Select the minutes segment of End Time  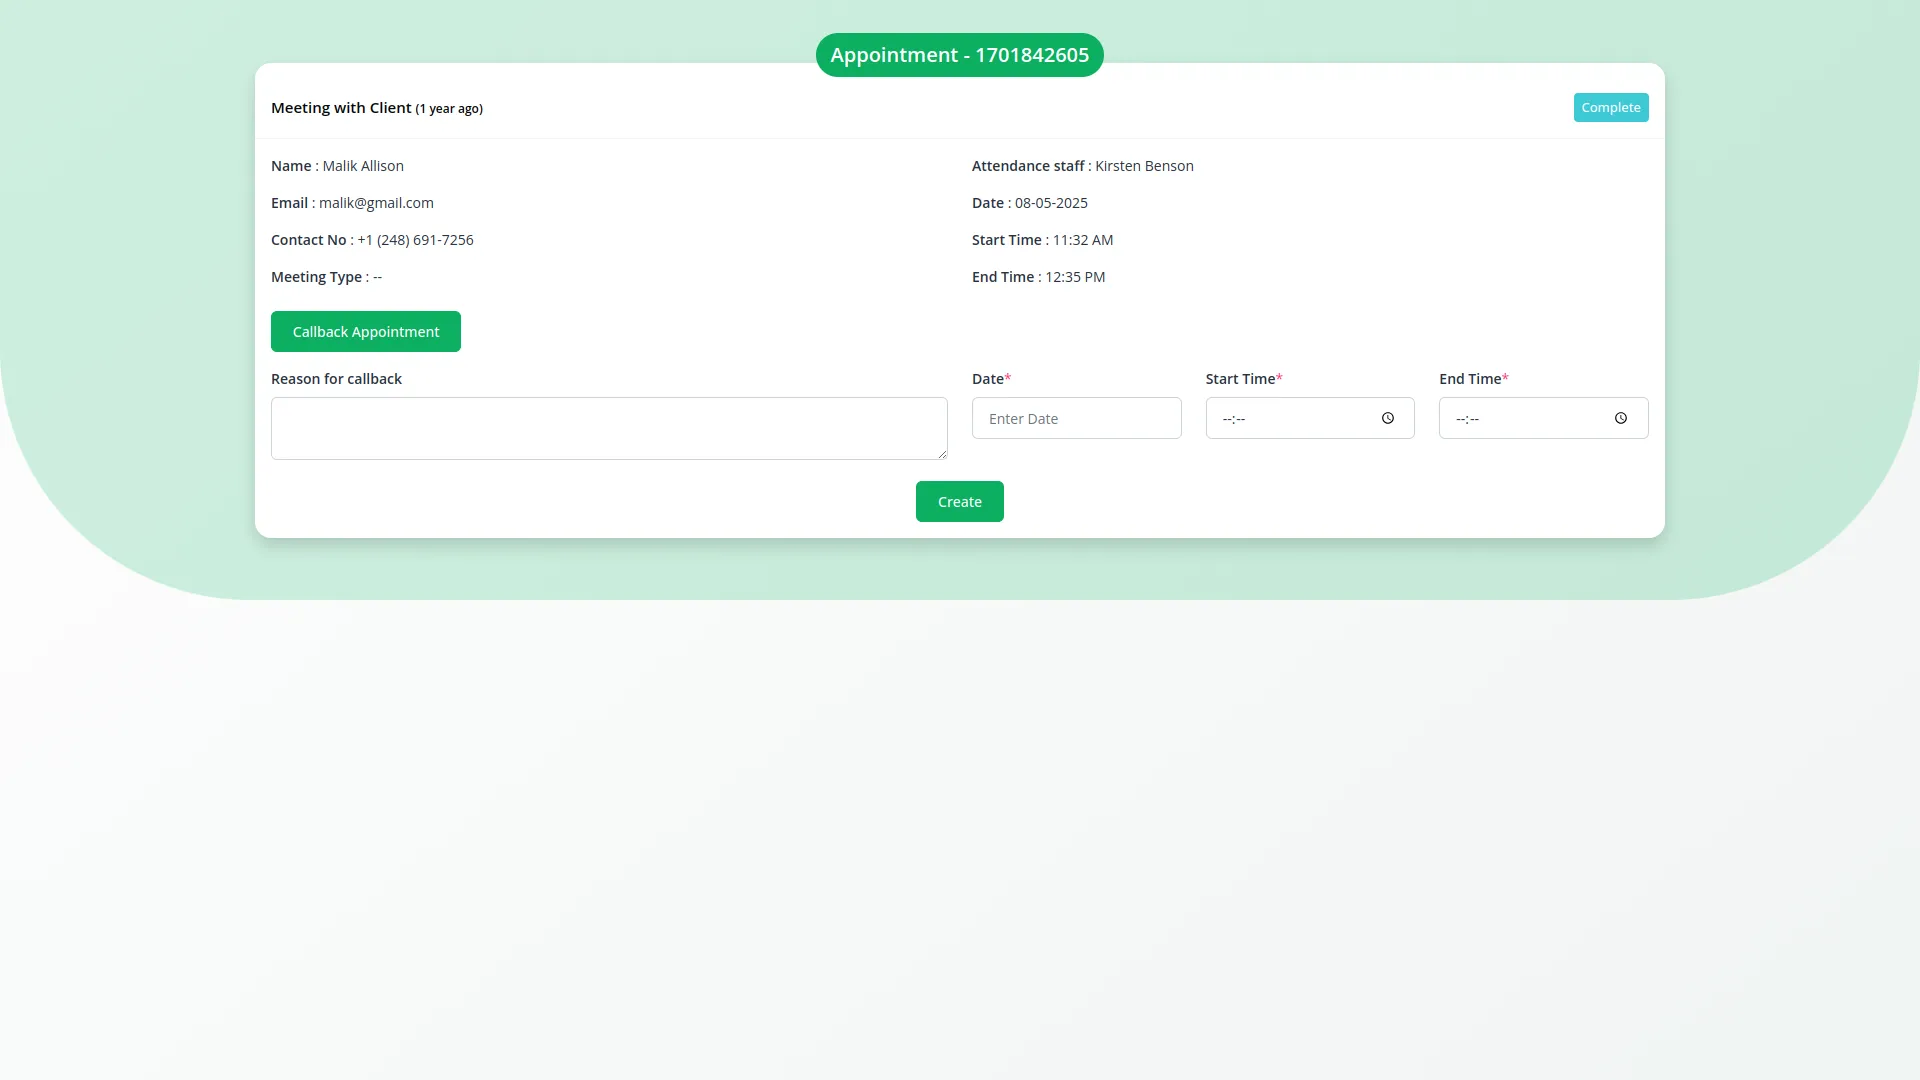click(1474, 420)
